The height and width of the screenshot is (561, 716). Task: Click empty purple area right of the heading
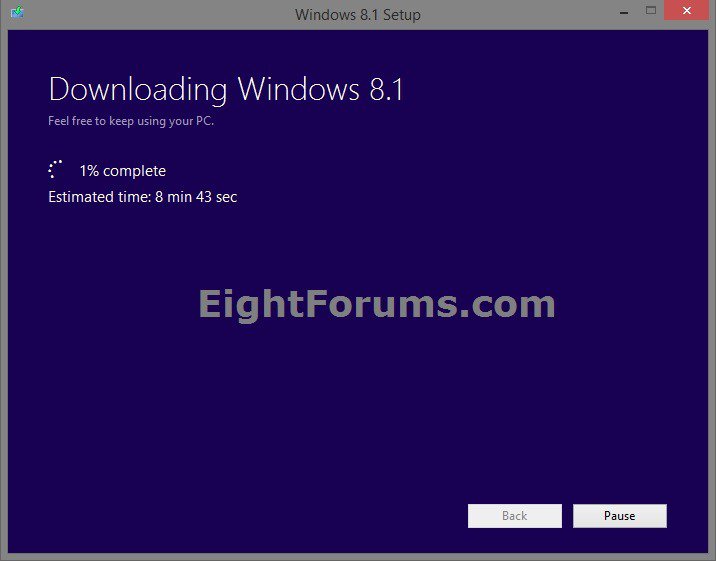point(560,90)
